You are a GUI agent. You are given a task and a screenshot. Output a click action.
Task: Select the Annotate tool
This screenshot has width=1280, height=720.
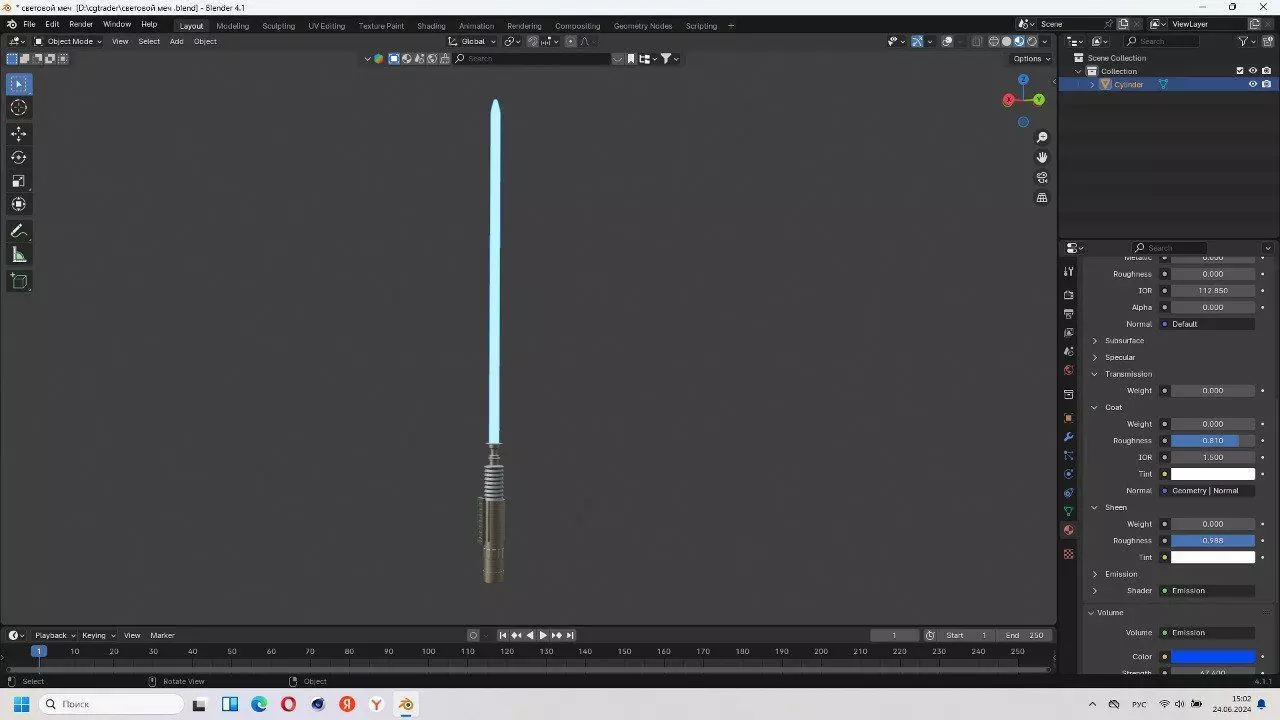19,231
